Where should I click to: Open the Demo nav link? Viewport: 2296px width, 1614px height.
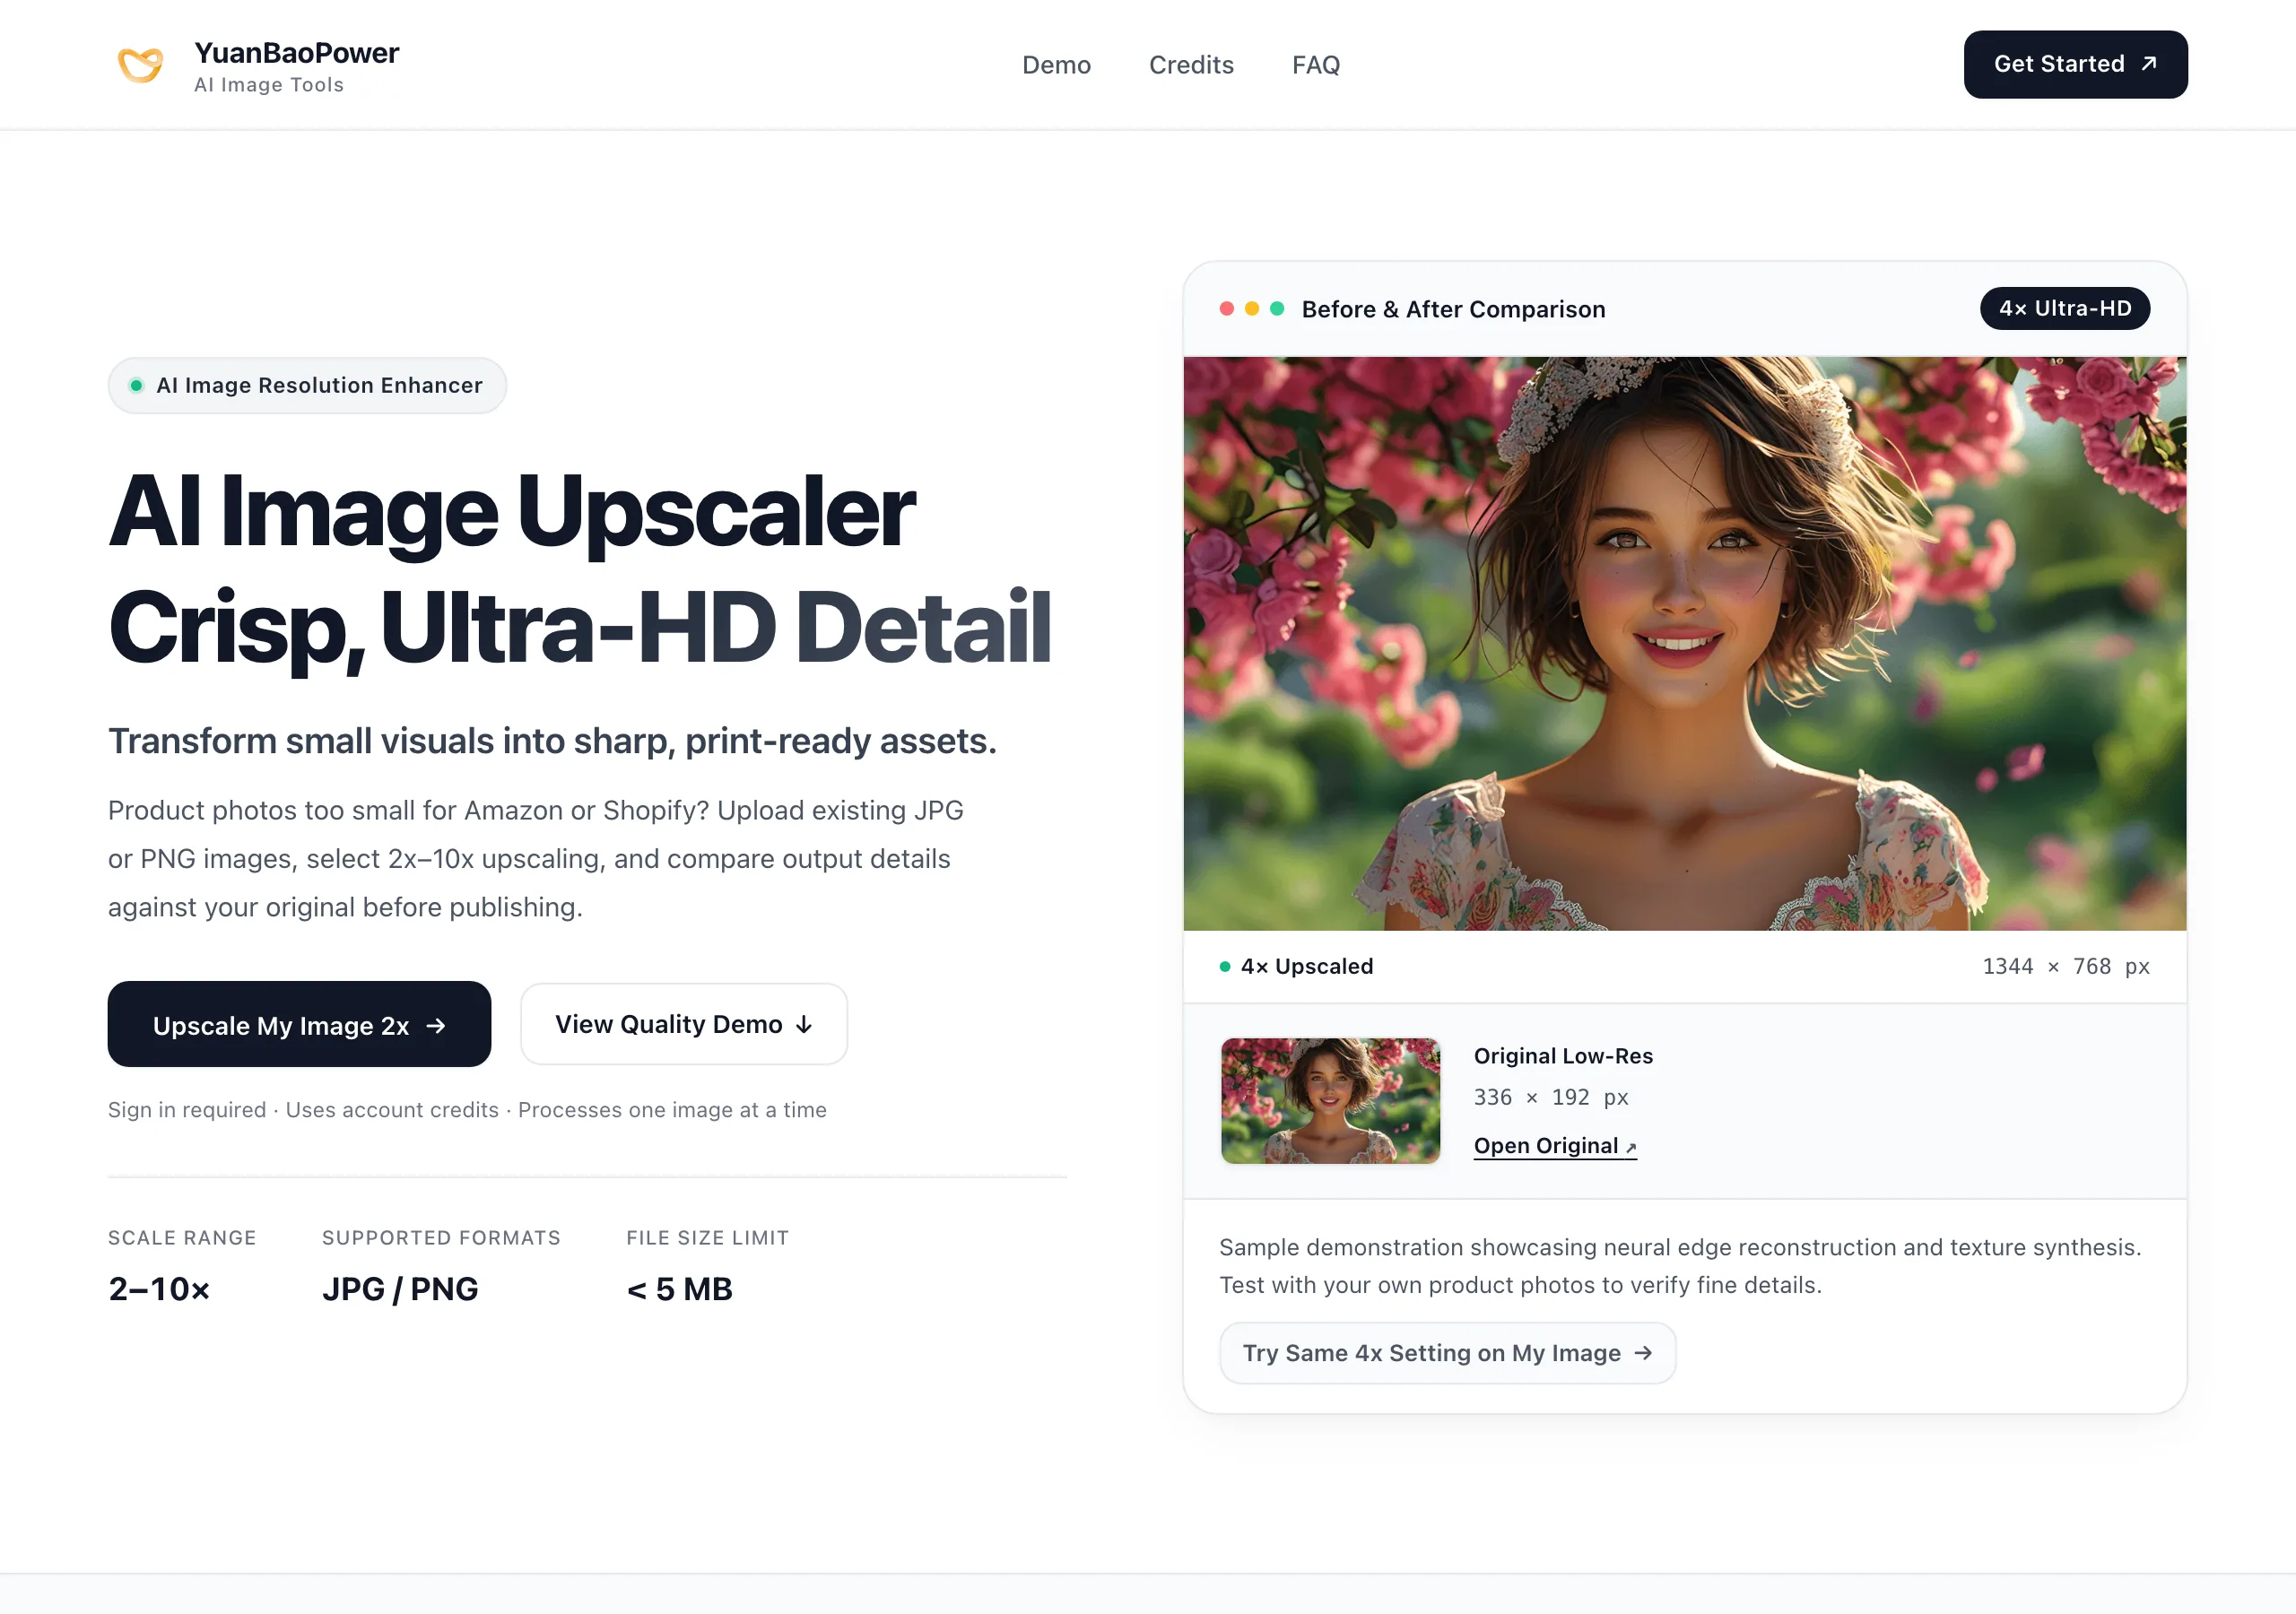coord(1056,65)
